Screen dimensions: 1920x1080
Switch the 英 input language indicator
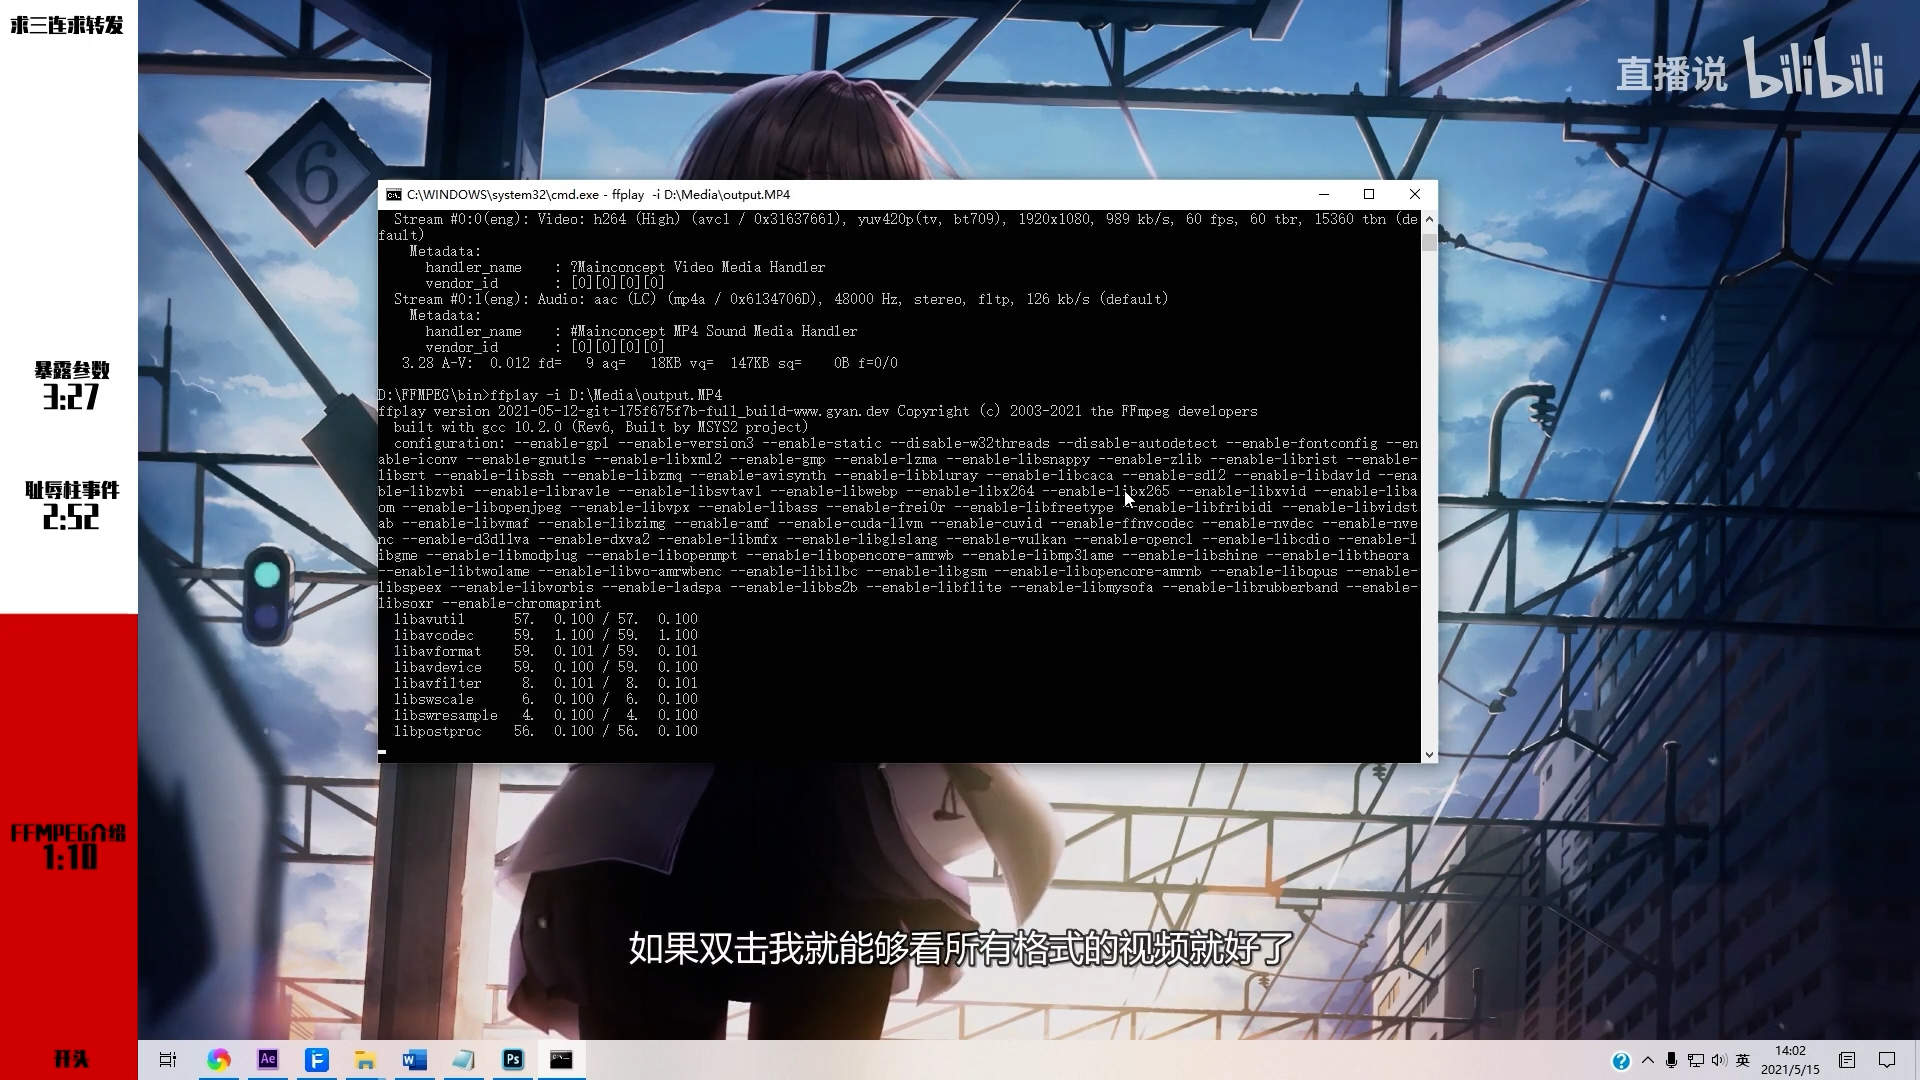click(x=1742, y=1060)
